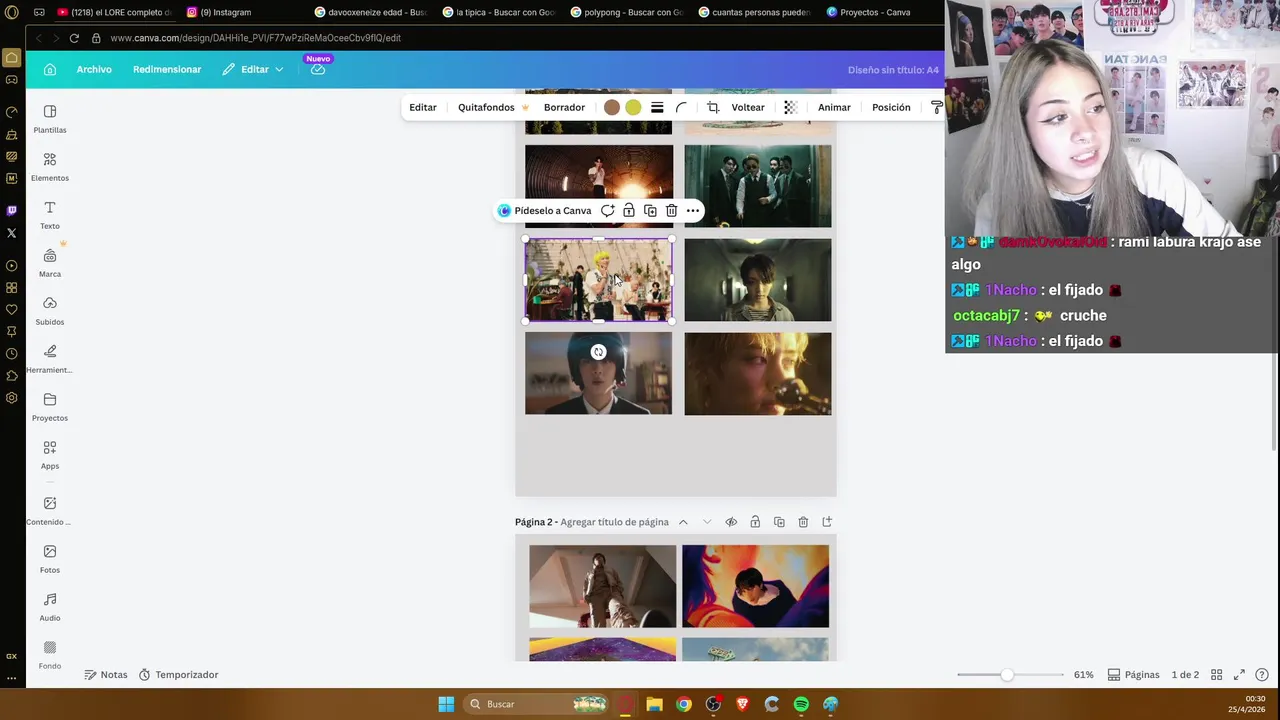Duplicate Página 2
This screenshot has width=1280, height=720.
coord(779,522)
